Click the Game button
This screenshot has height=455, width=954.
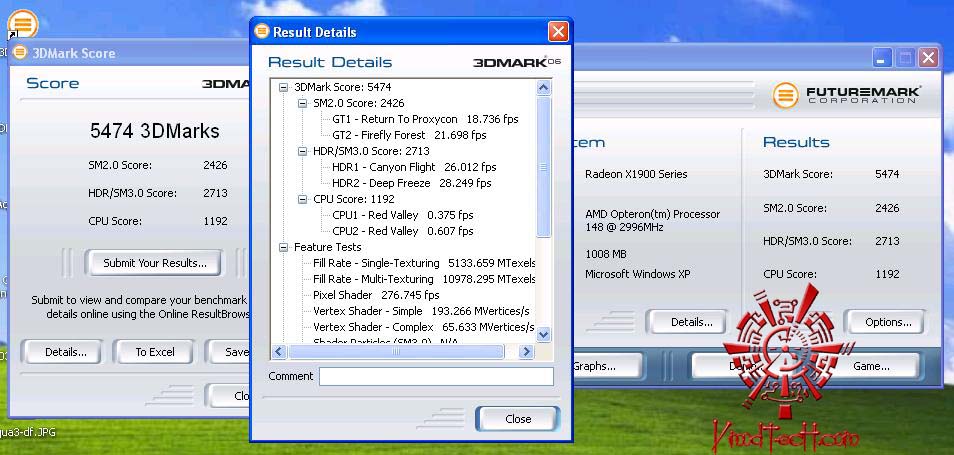871,366
